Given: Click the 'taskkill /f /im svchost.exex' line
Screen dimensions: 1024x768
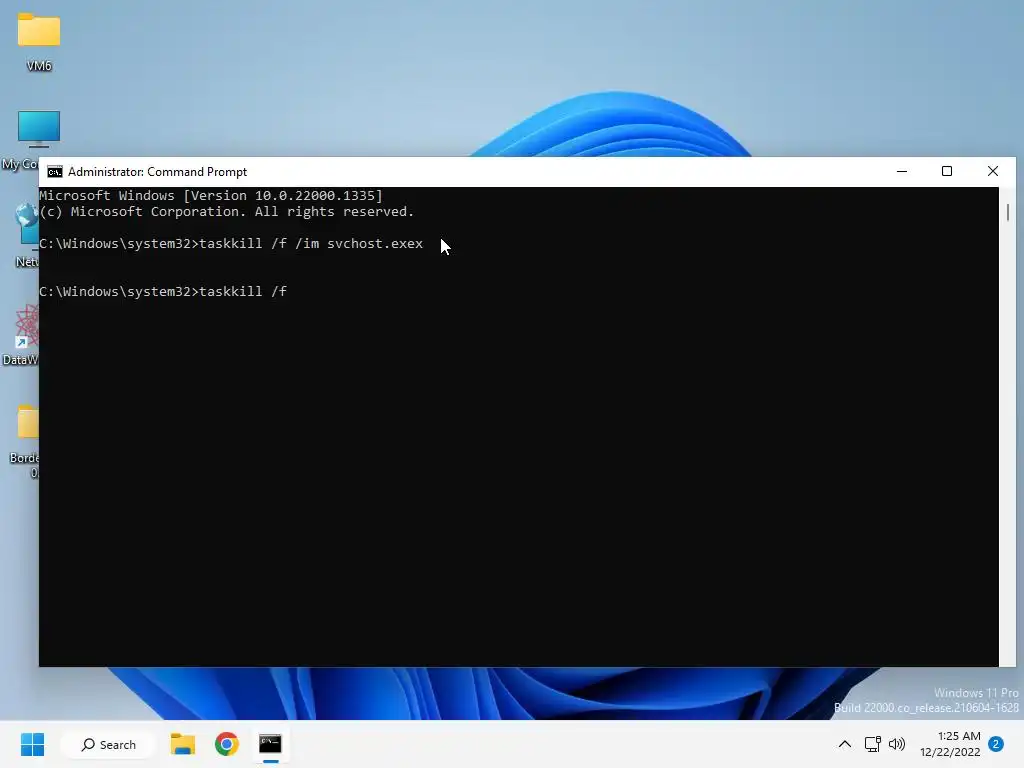Looking at the screenshot, I should pyautogui.click(x=231, y=244).
